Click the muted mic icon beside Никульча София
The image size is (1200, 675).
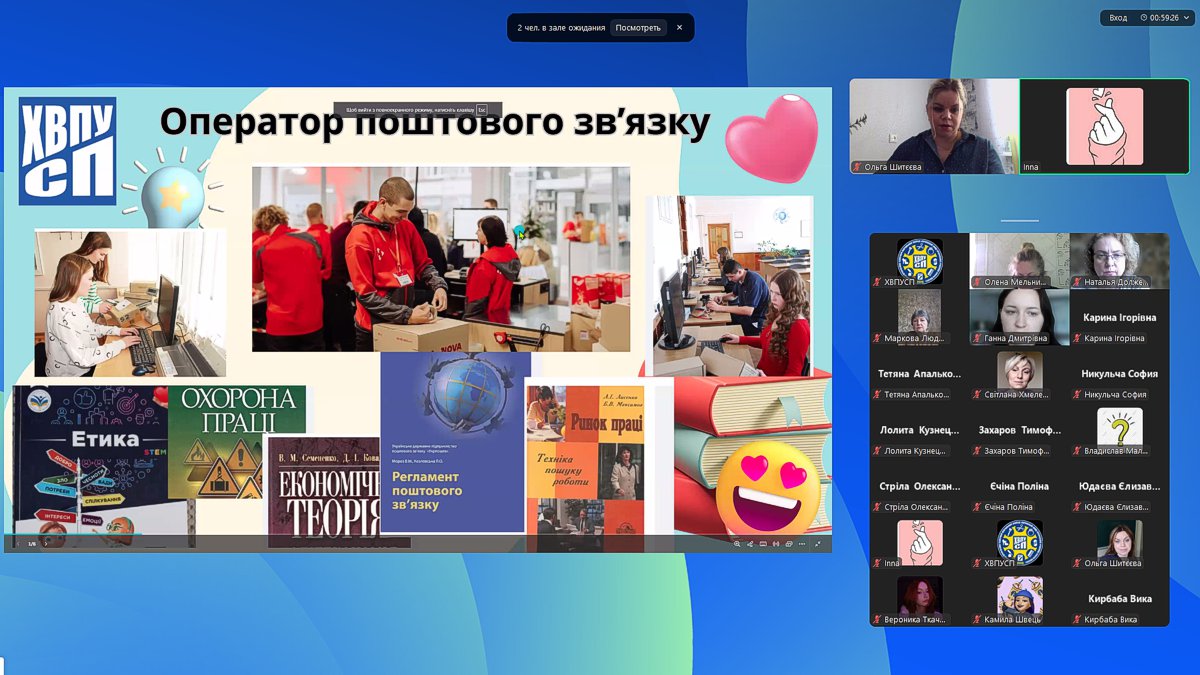tap(1078, 394)
